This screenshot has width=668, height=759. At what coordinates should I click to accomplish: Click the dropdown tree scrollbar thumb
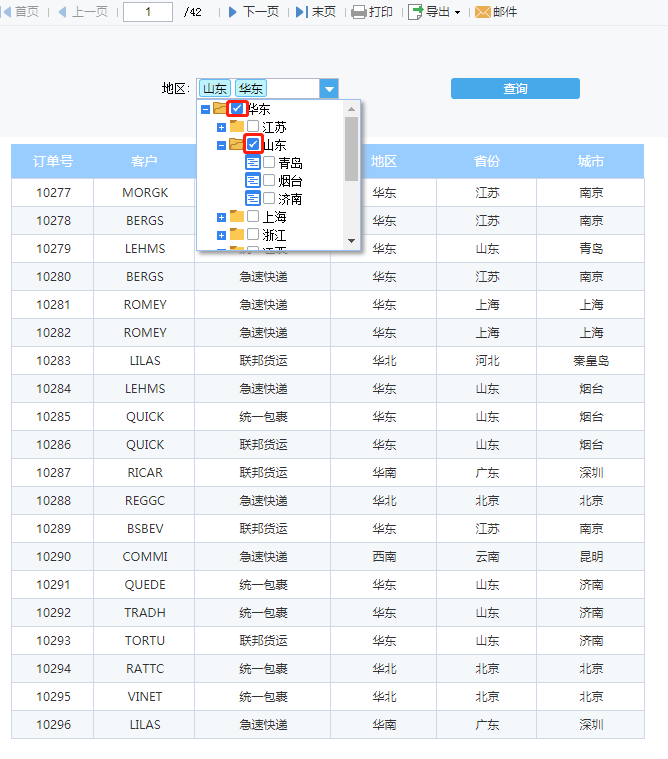[351, 149]
